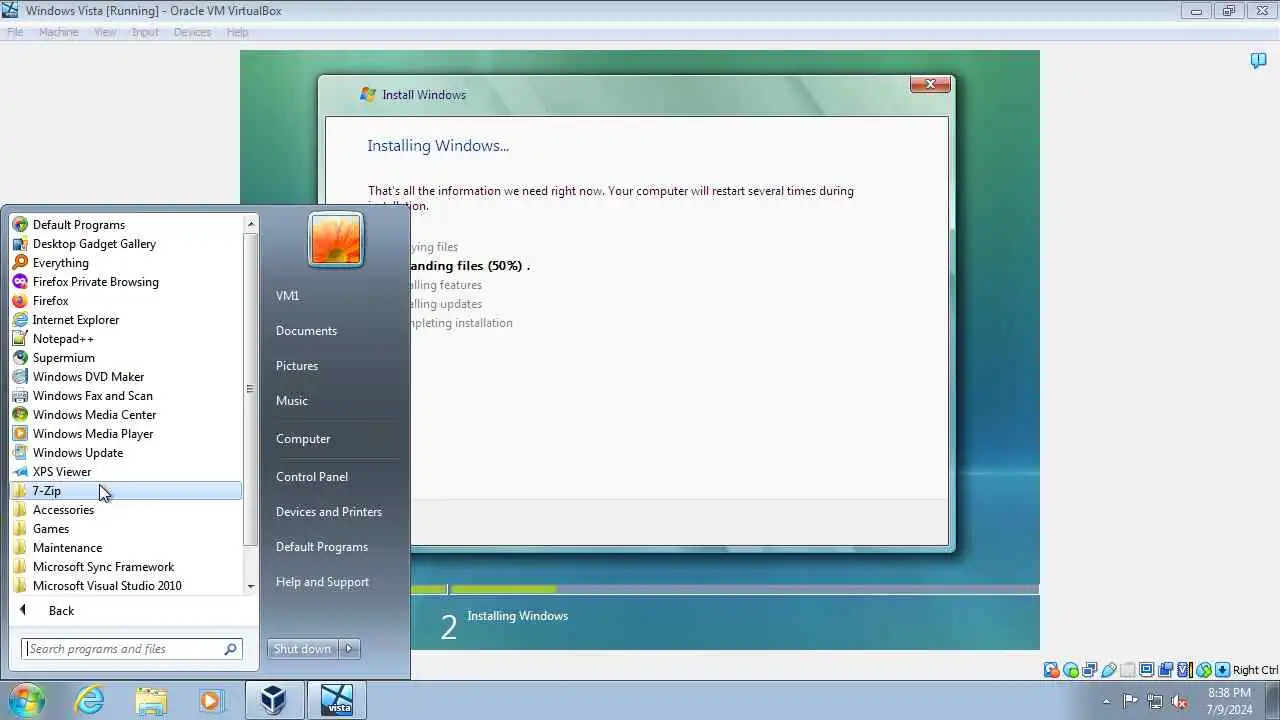This screenshot has width=1280, height=720.
Task: Open Computer from Start menu right pane
Action: point(303,438)
